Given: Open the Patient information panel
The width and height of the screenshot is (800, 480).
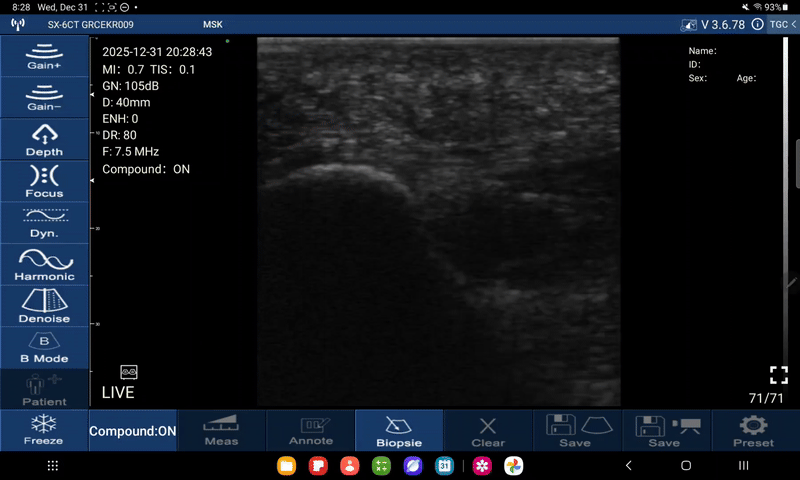Looking at the screenshot, I should click(44, 390).
